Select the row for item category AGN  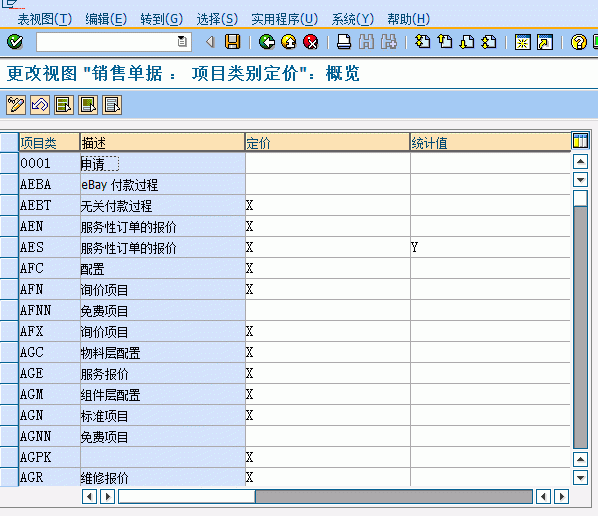tap(9, 415)
